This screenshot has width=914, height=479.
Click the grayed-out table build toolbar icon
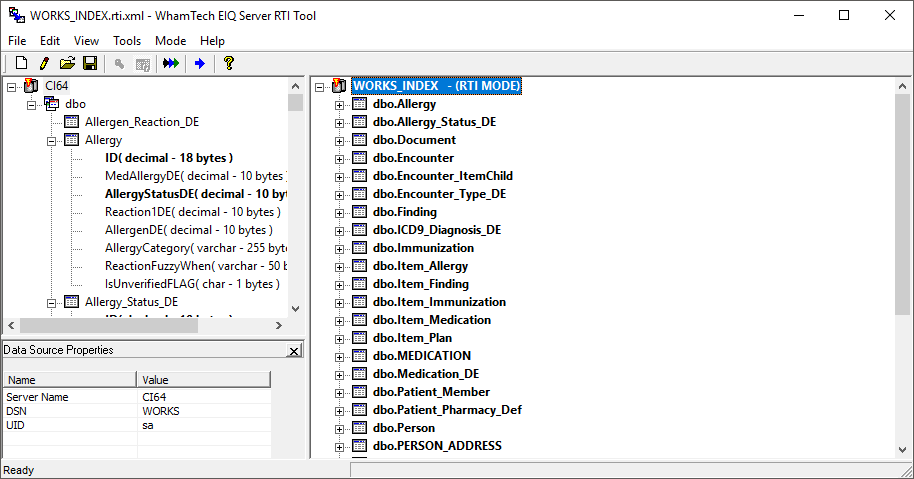coord(143,64)
